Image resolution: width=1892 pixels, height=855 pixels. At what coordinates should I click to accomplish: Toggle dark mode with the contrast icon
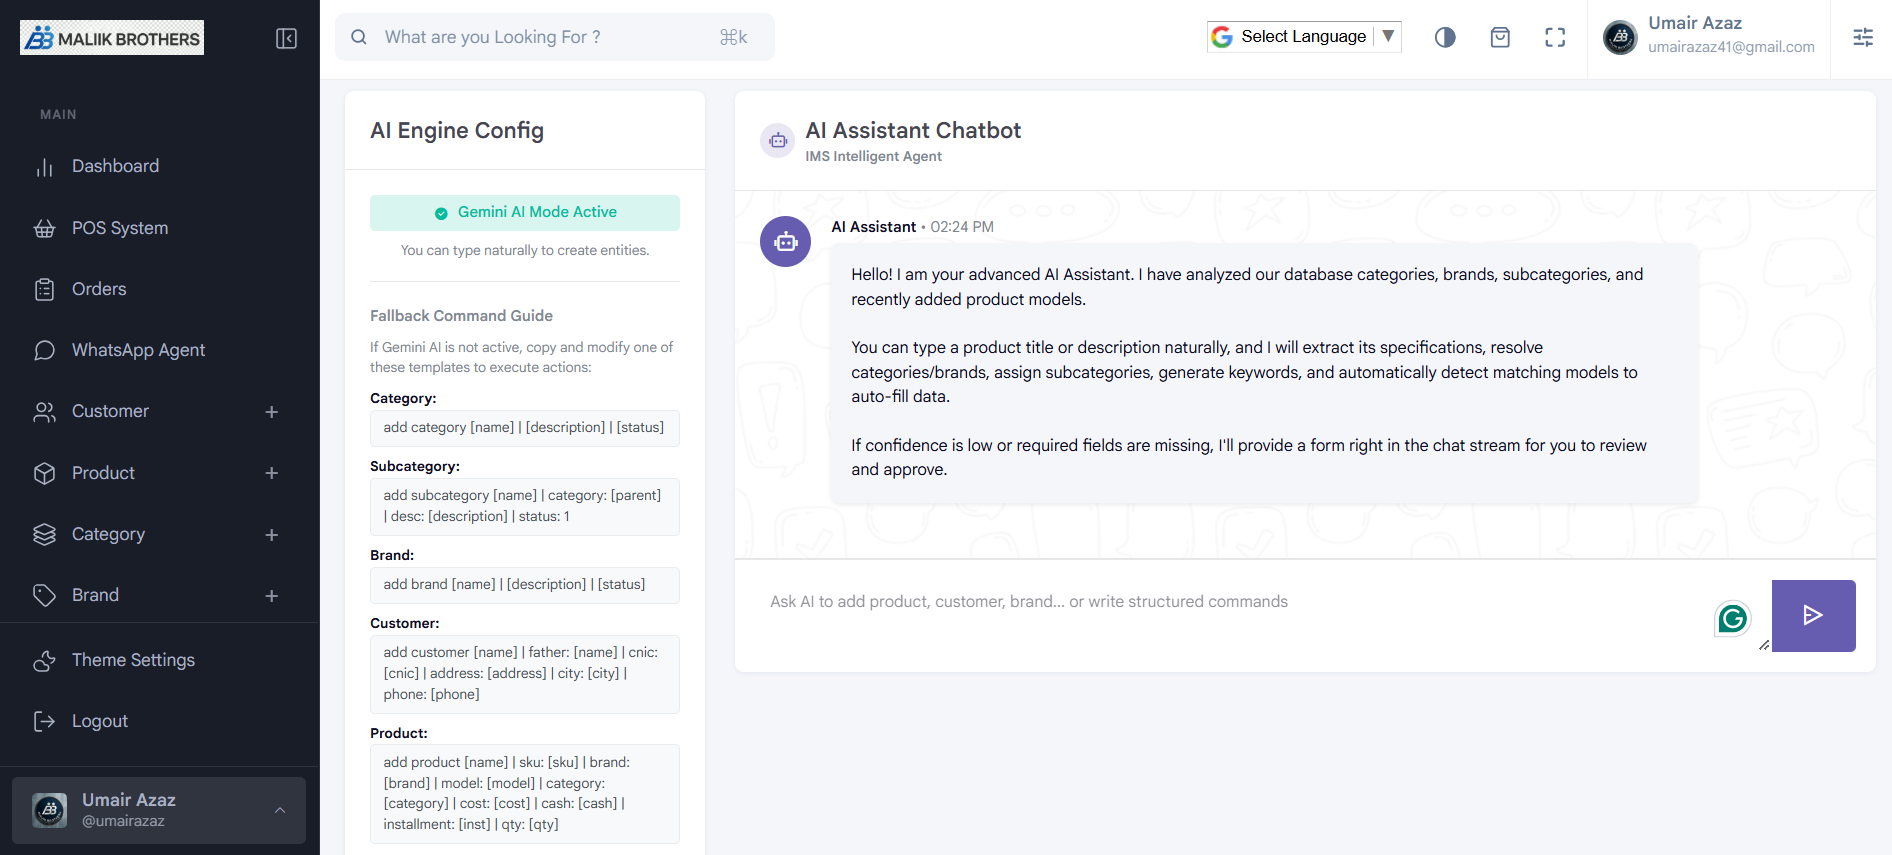click(1445, 37)
